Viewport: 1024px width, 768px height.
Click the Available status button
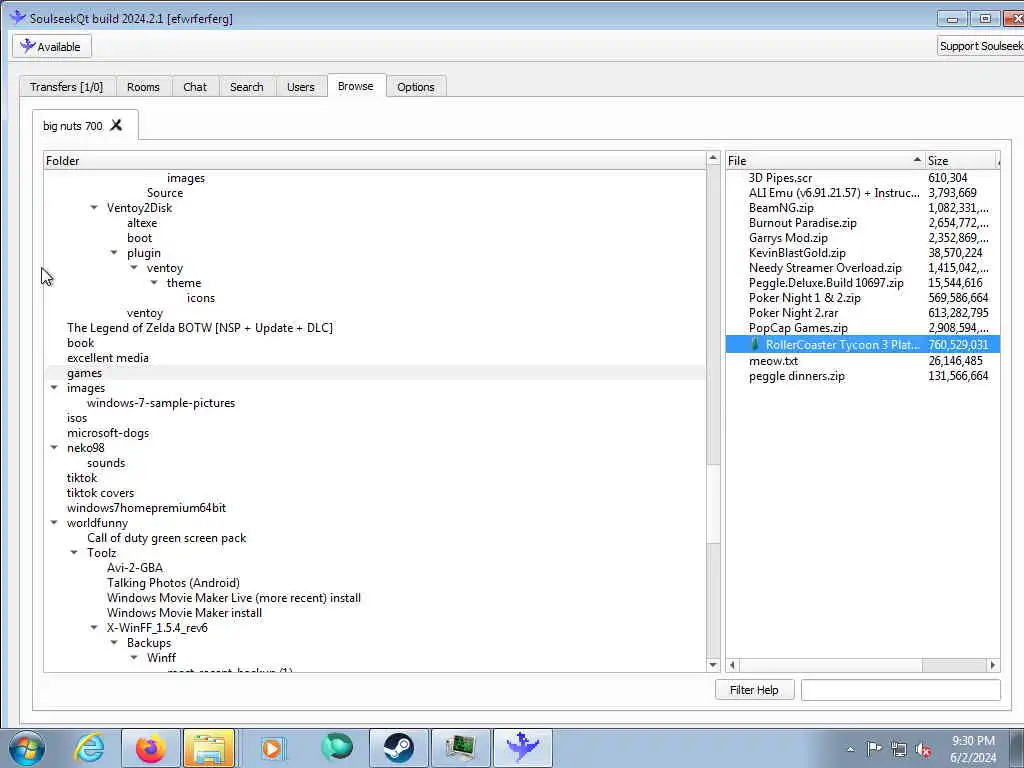tap(52, 46)
